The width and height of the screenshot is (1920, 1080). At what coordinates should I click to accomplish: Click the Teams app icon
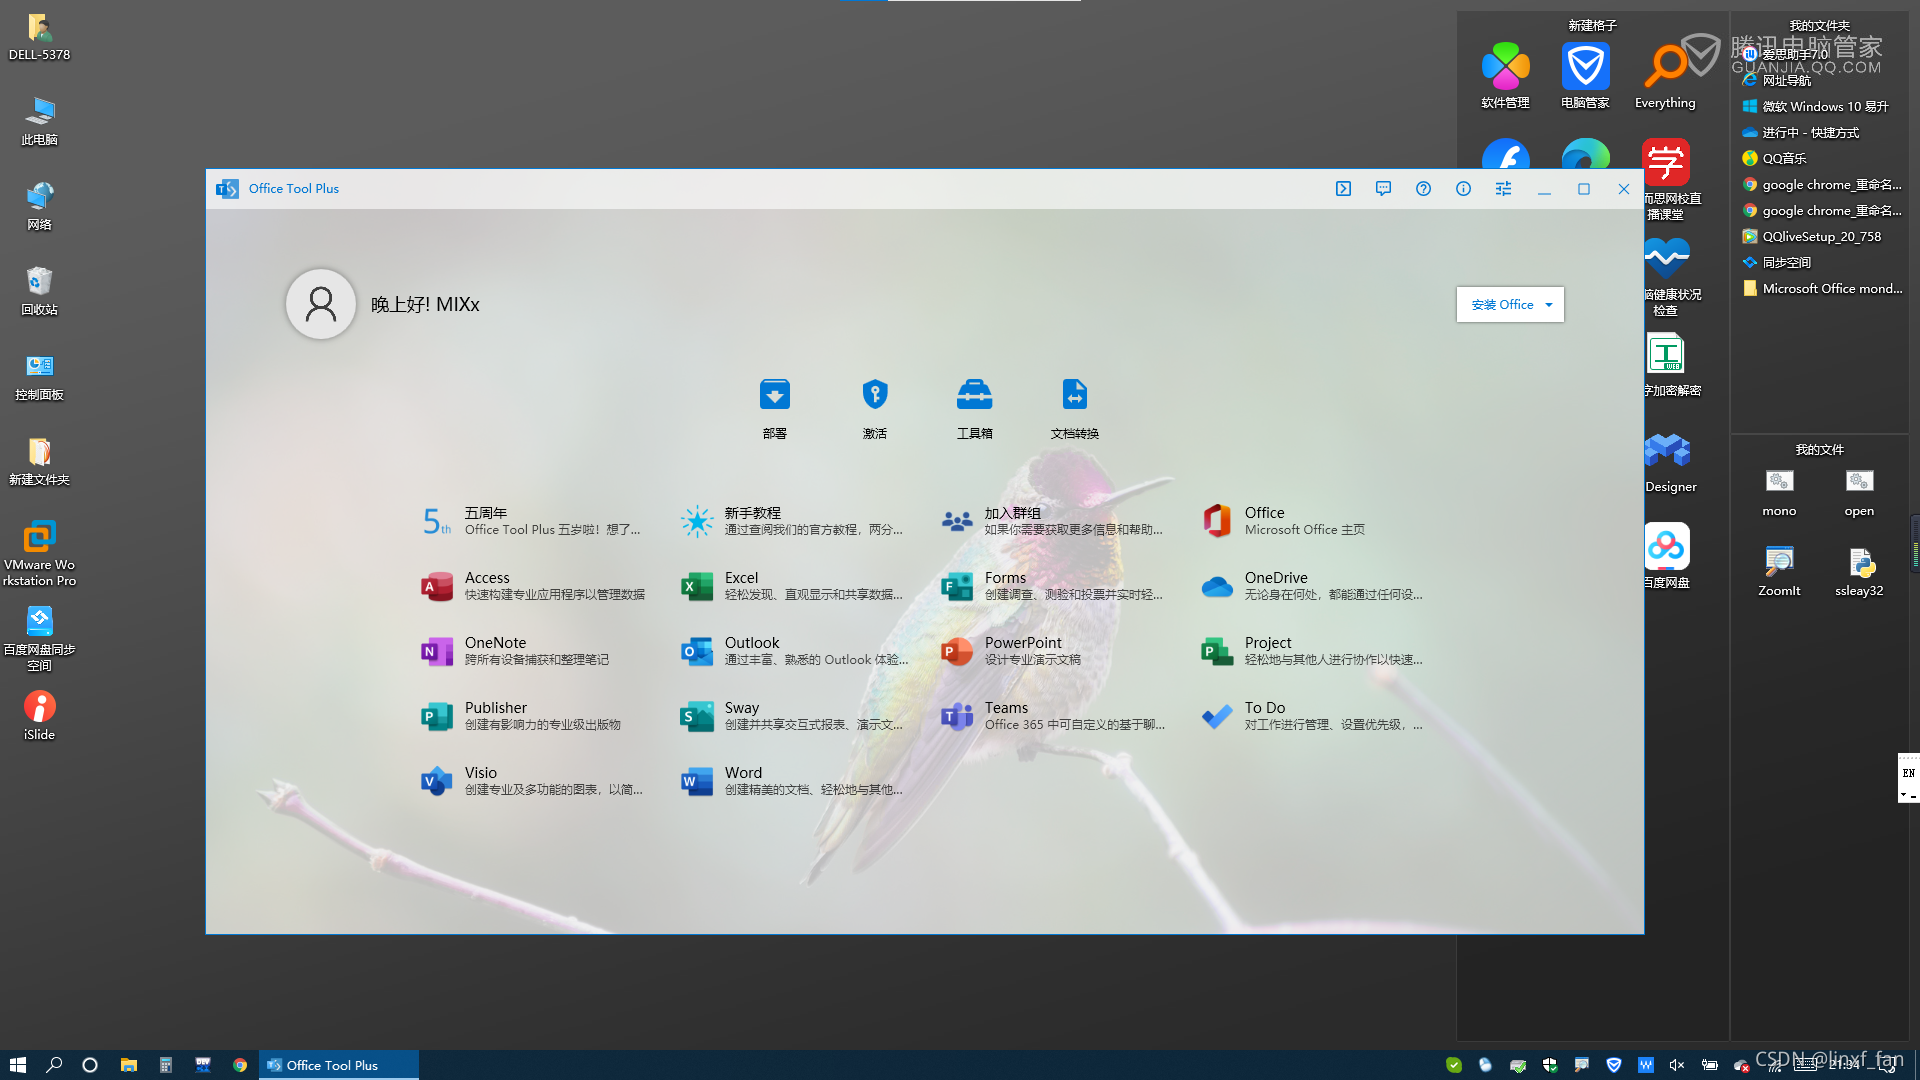coord(957,716)
